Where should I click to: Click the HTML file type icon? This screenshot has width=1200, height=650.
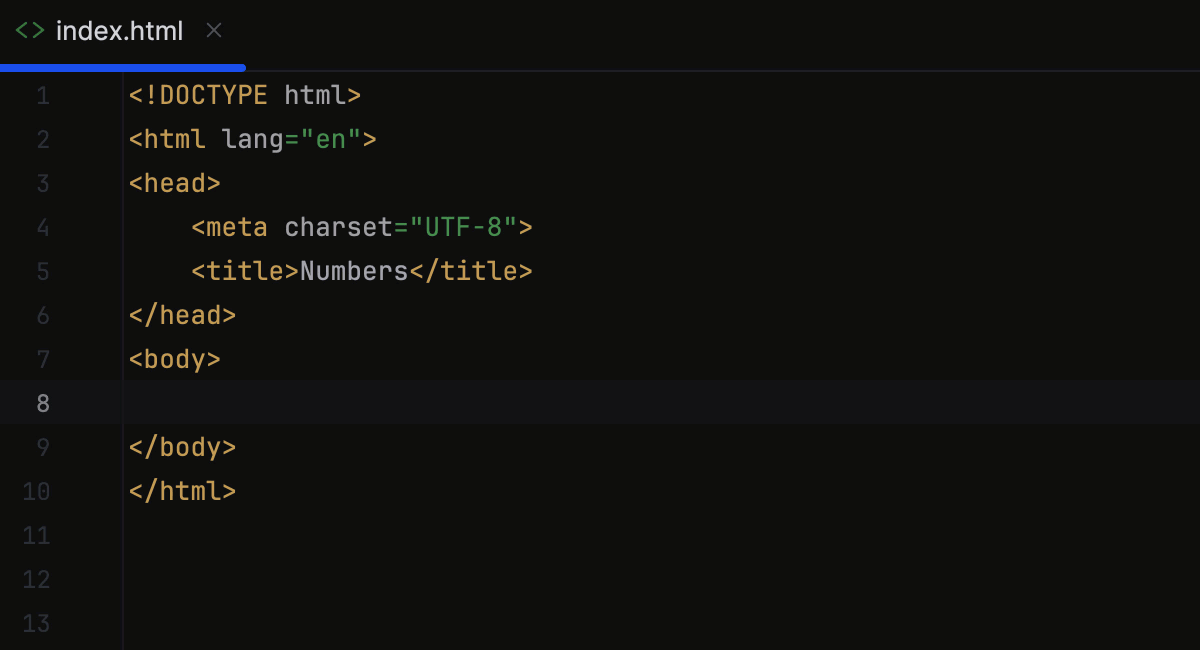pos(29,31)
